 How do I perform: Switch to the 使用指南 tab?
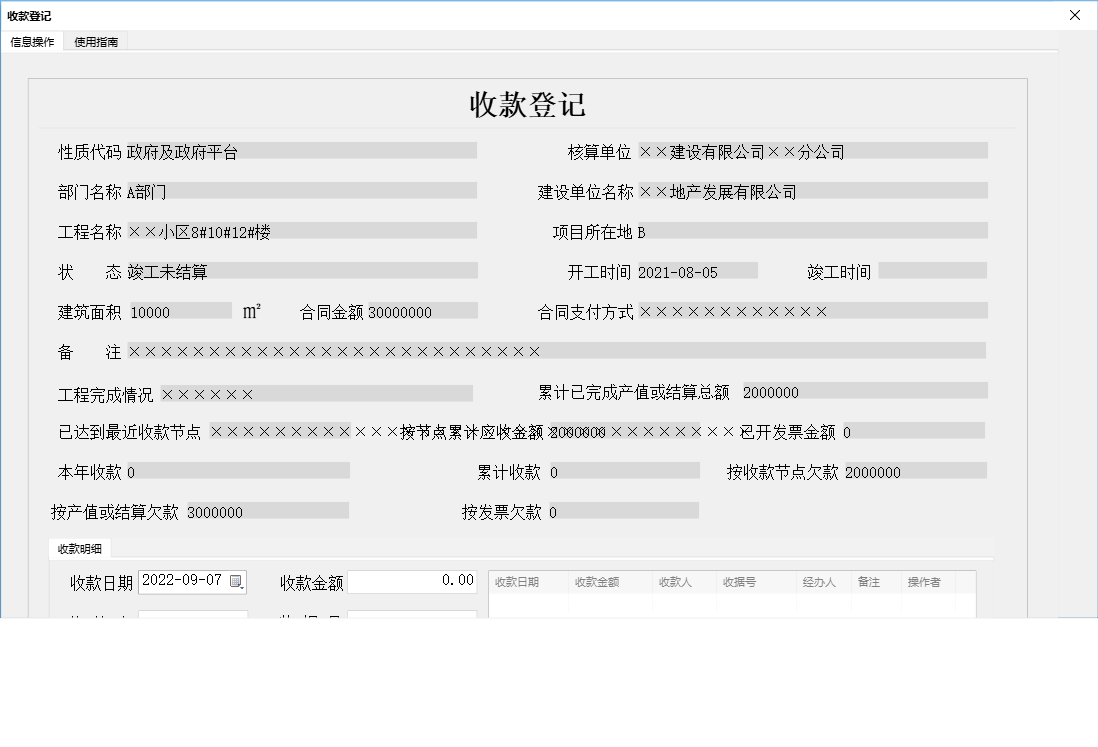94,42
